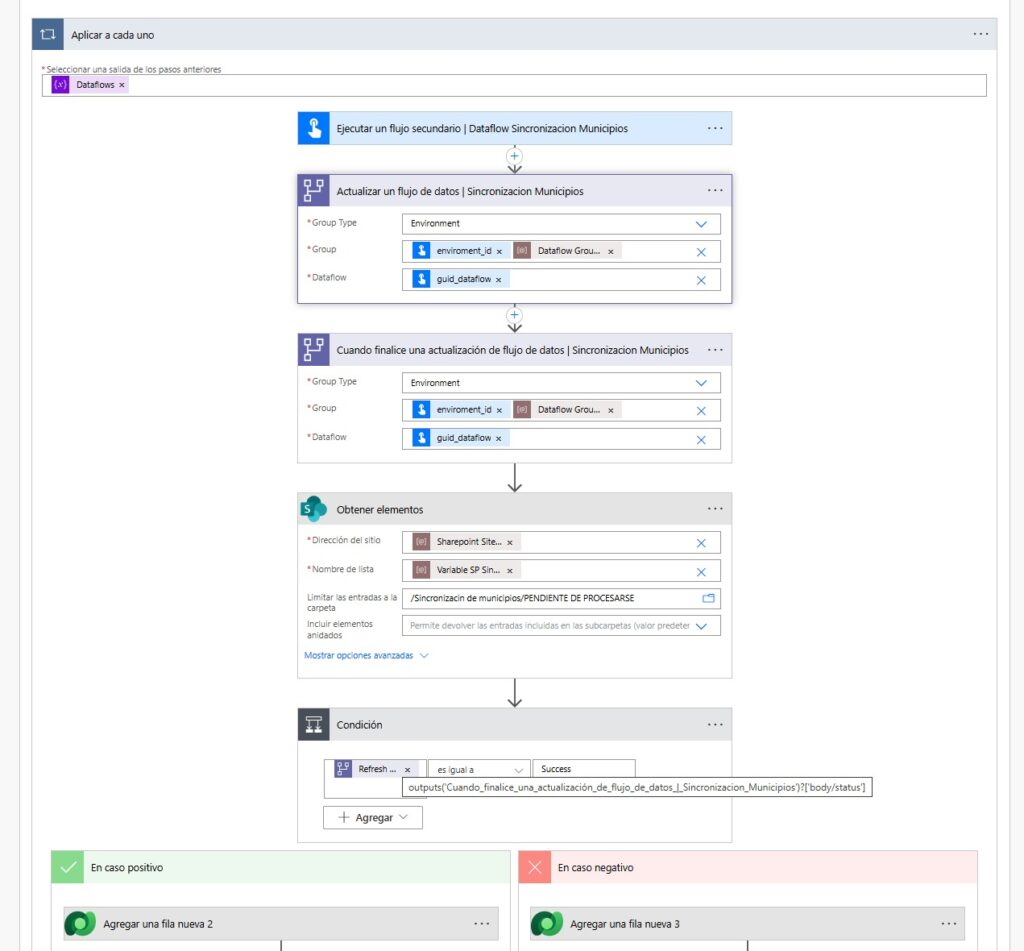Click the Condición action icon
Viewport: 1024px width, 951px height.
click(x=314, y=725)
